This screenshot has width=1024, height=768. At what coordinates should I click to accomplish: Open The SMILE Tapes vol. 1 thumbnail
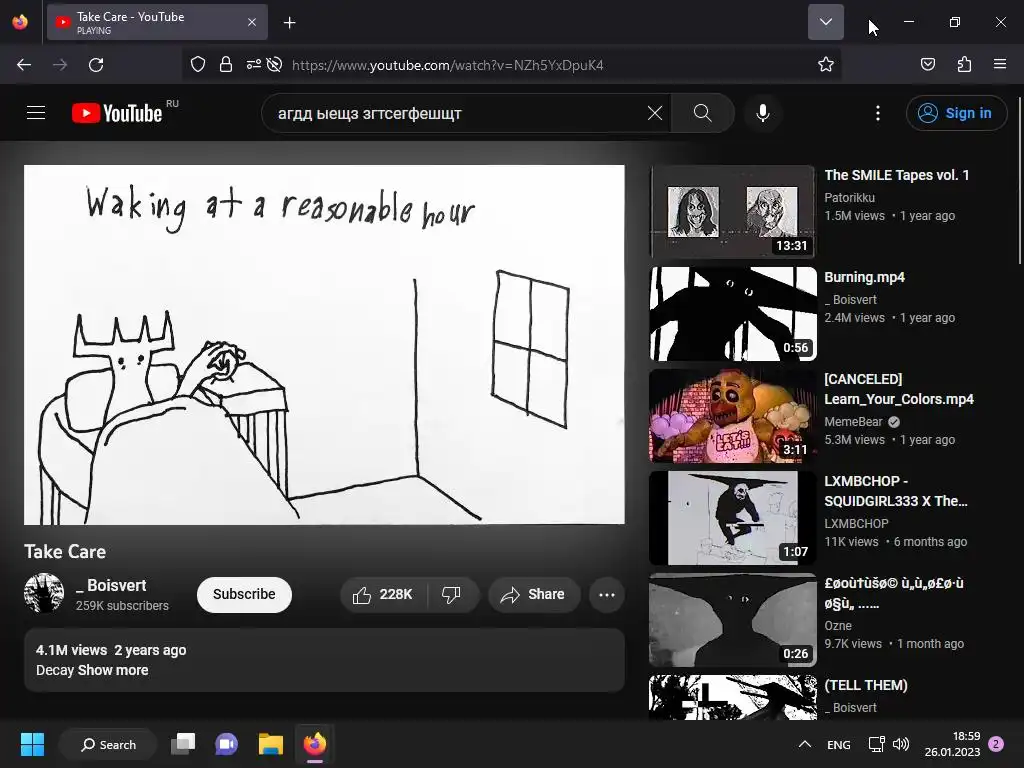click(733, 211)
